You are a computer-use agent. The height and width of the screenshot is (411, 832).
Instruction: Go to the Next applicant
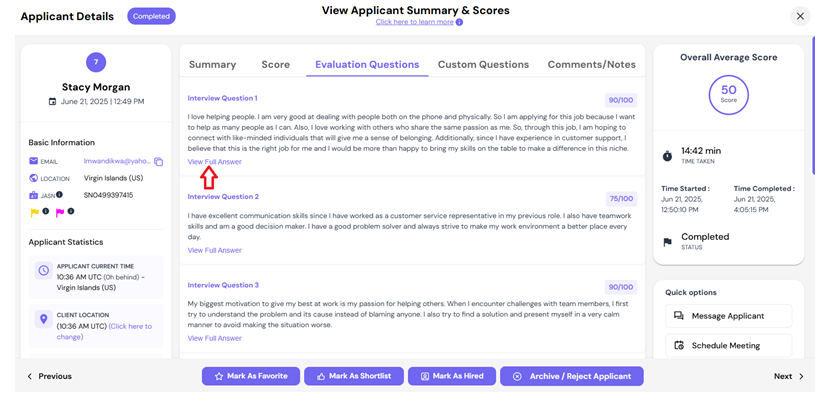(x=788, y=376)
